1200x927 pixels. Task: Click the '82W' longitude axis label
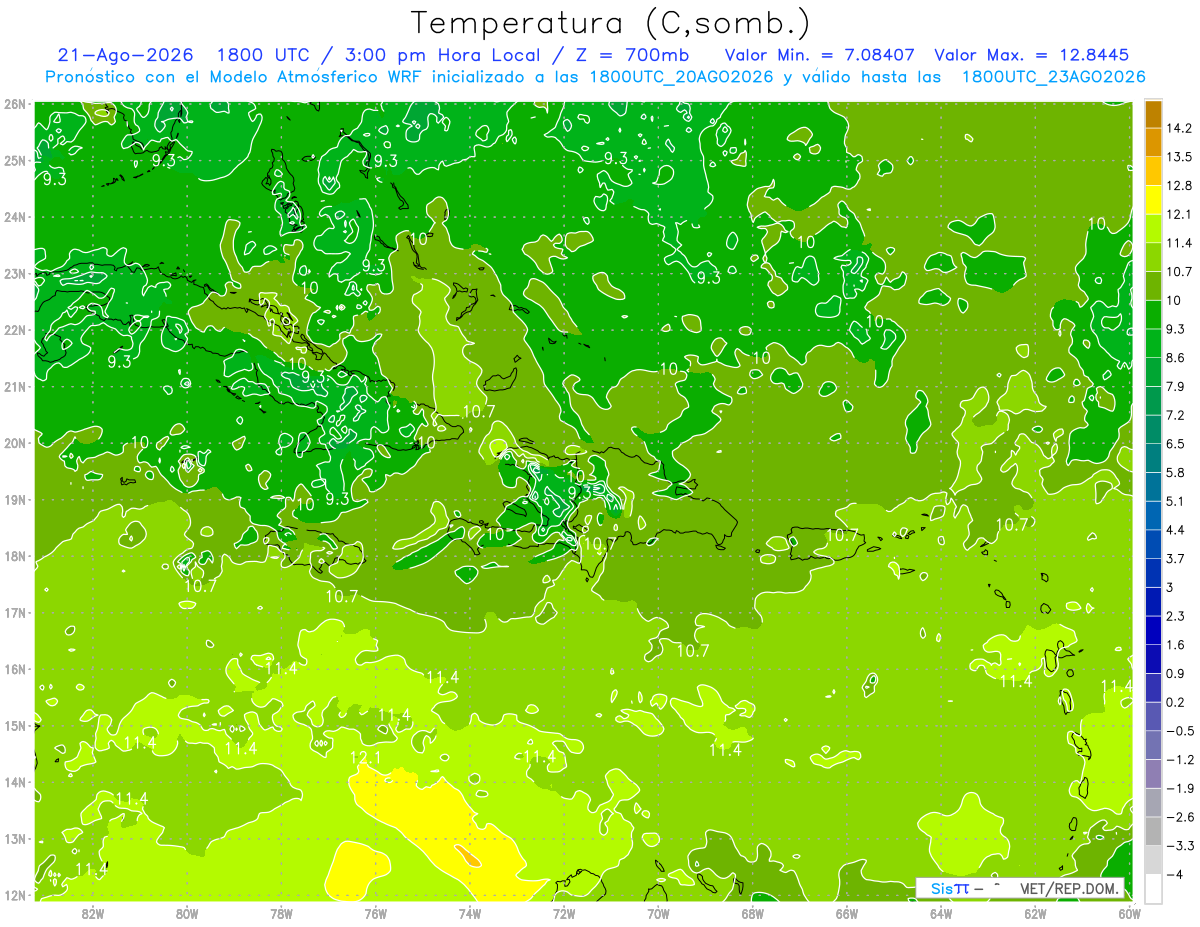[92, 913]
